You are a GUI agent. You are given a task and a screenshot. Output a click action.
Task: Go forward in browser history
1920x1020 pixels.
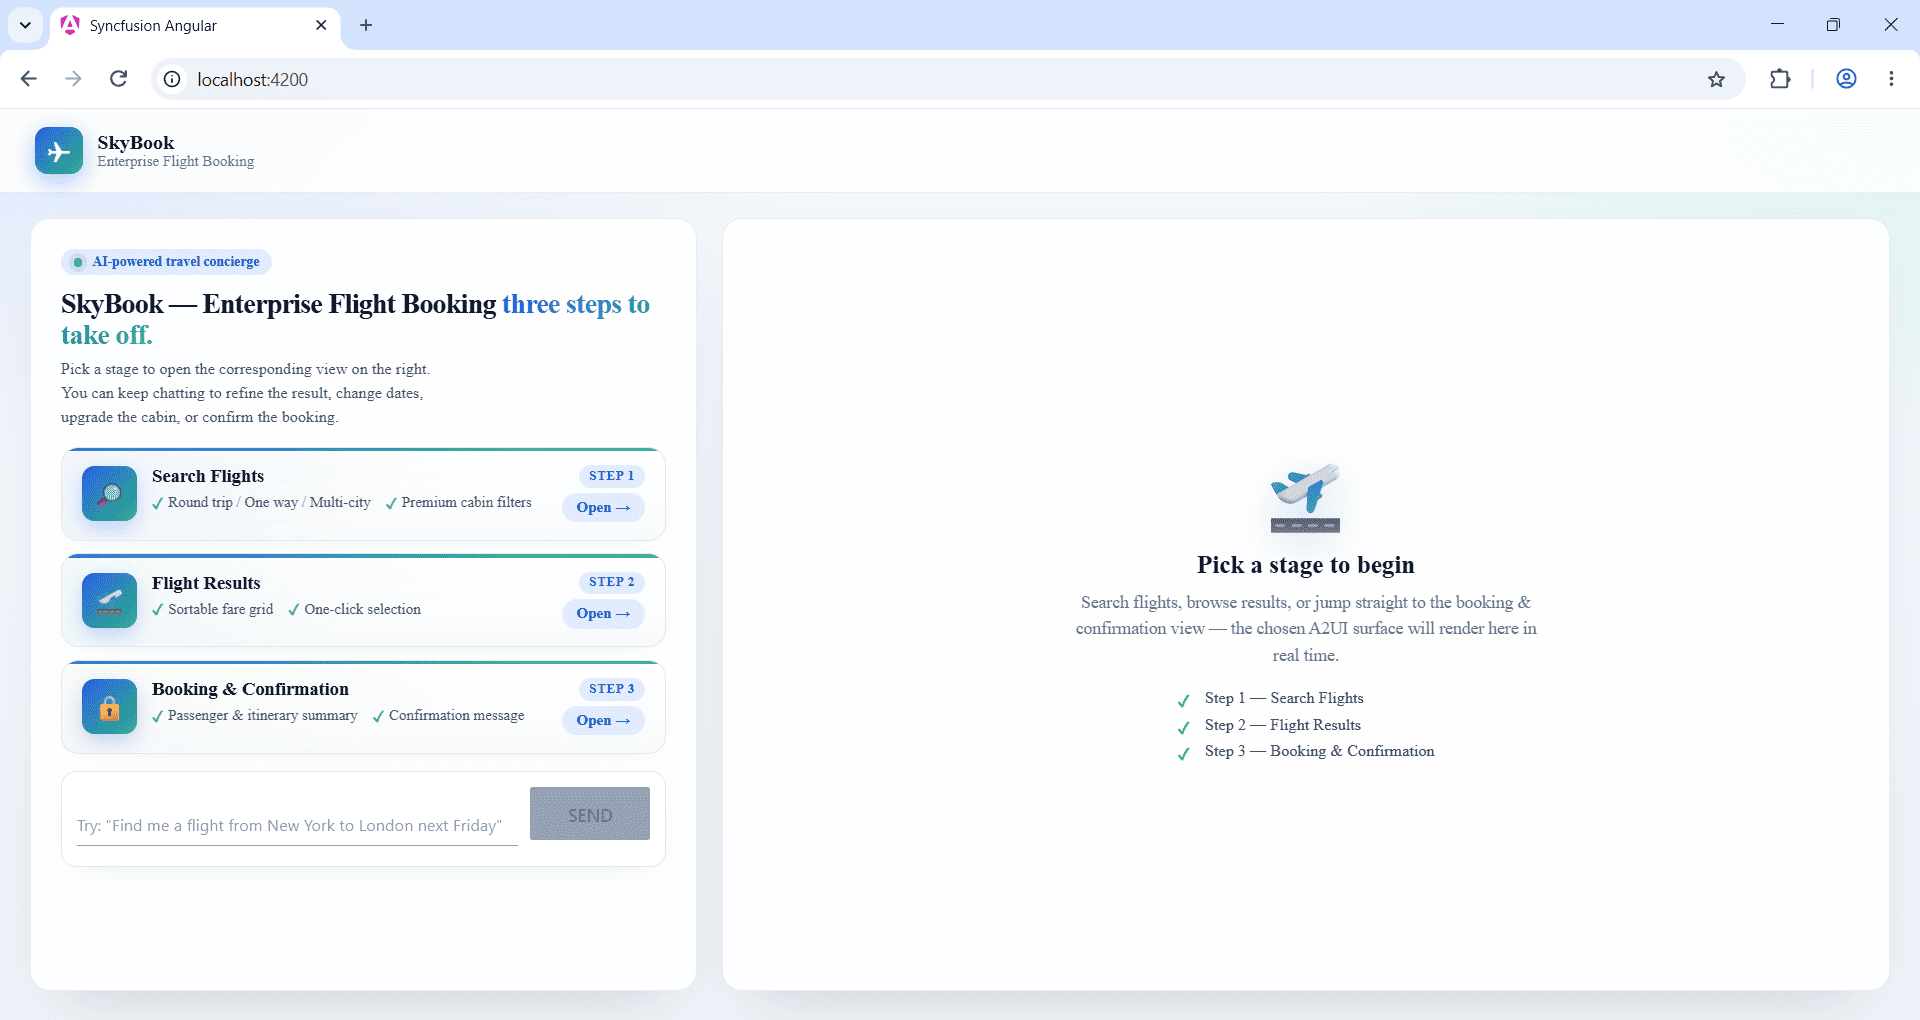pos(73,79)
